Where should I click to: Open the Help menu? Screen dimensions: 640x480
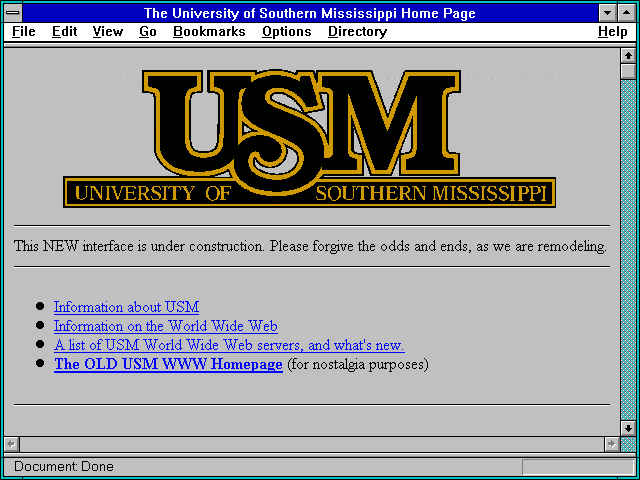[613, 32]
